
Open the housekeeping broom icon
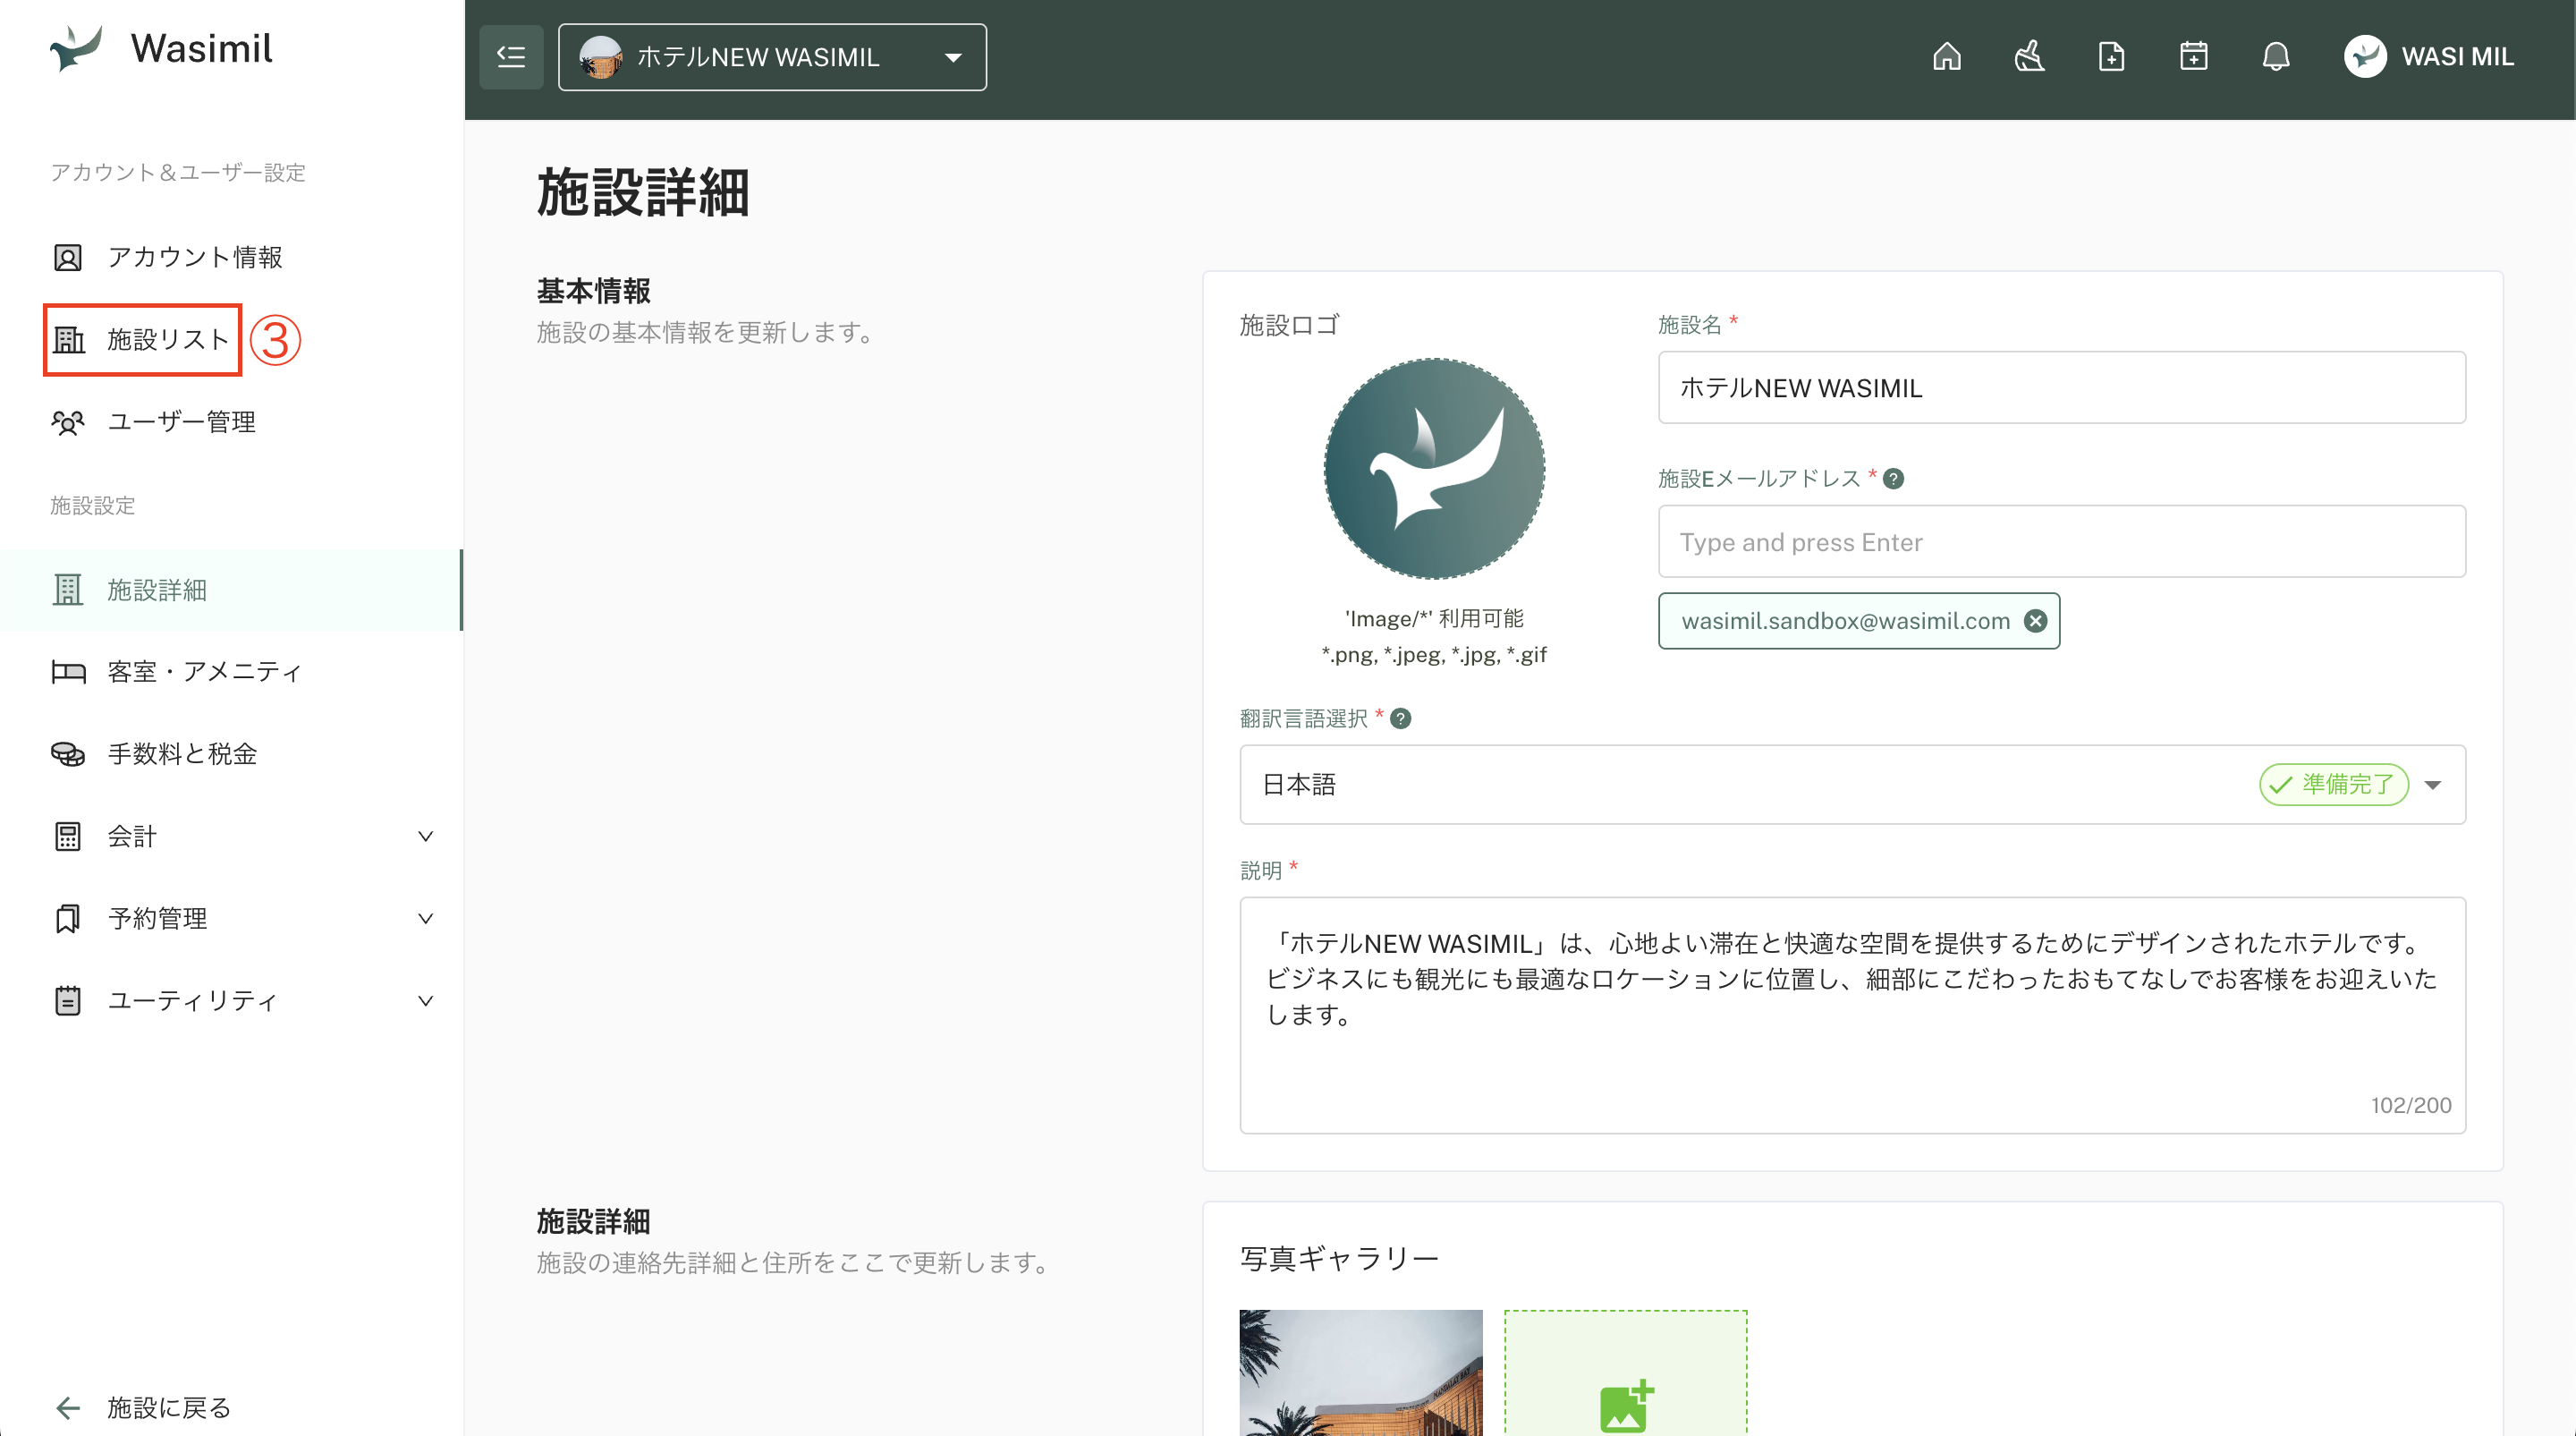2029,56
